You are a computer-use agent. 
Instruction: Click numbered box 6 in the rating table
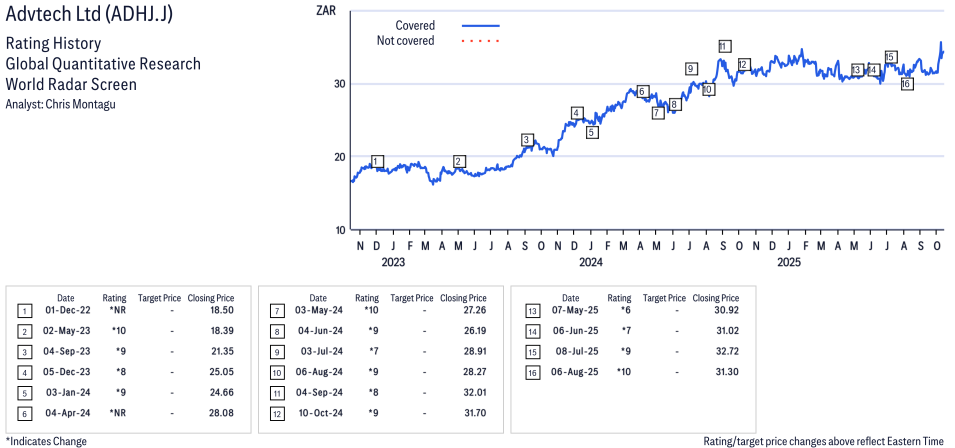tap(23, 412)
